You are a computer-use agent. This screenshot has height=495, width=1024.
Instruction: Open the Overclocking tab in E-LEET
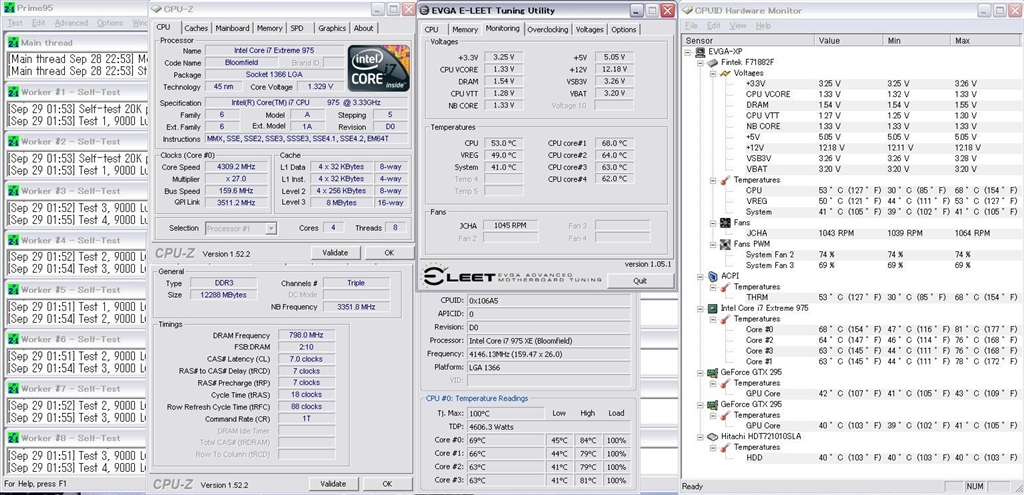pos(548,29)
